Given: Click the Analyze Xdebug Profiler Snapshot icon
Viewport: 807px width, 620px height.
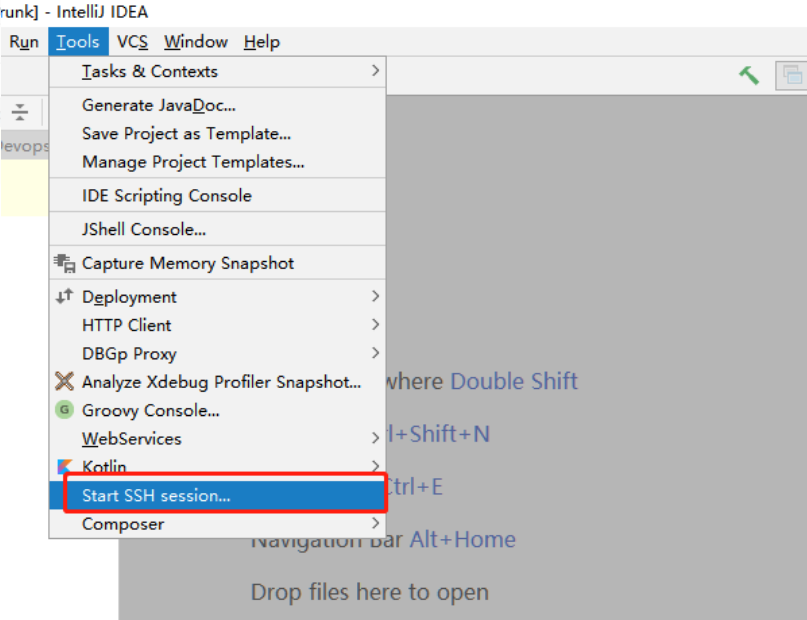Looking at the screenshot, I should [65, 381].
